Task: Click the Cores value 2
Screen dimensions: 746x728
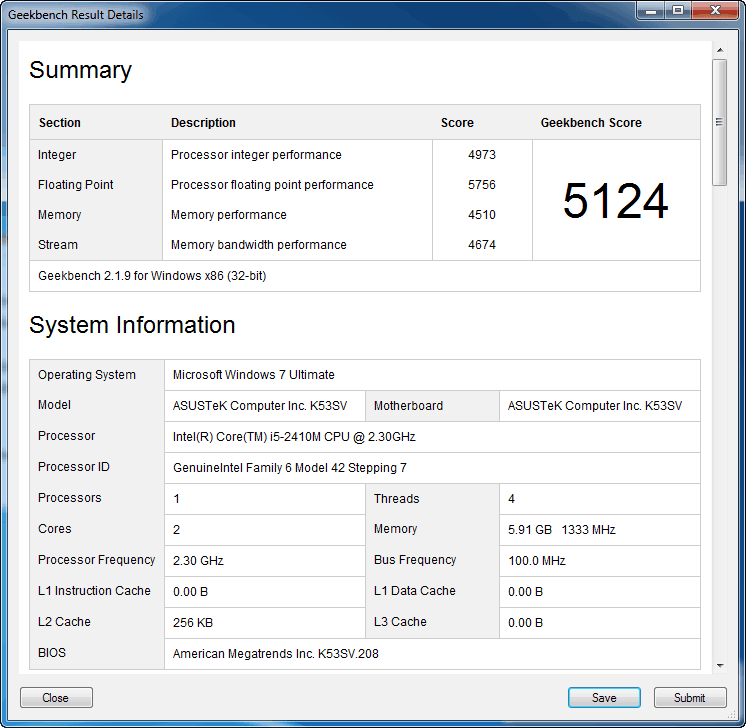Action: click(x=177, y=530)
